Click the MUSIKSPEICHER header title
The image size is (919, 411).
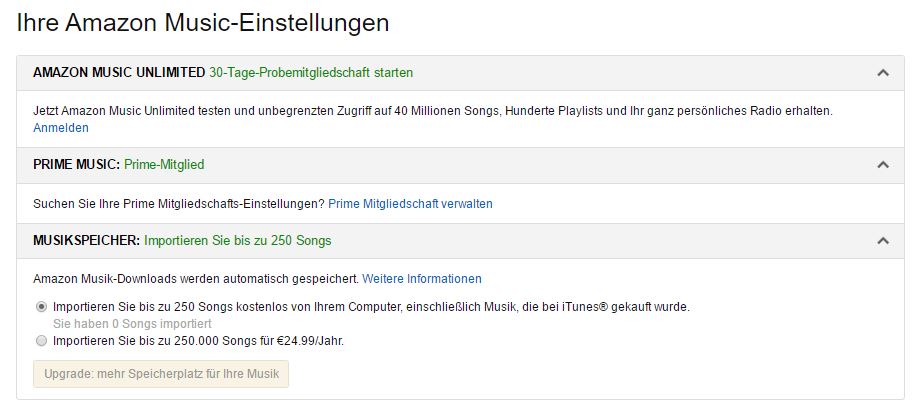[x=86, y=241]
